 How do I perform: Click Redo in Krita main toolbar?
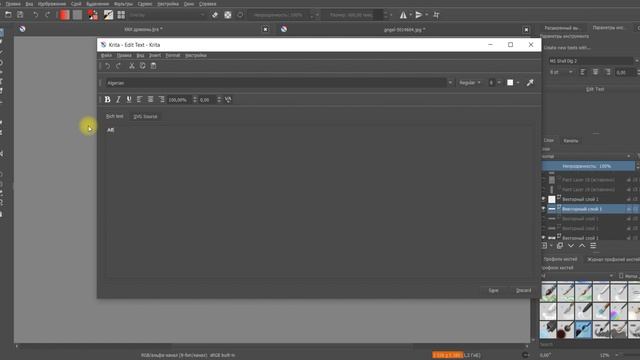(x=47, y=15)
